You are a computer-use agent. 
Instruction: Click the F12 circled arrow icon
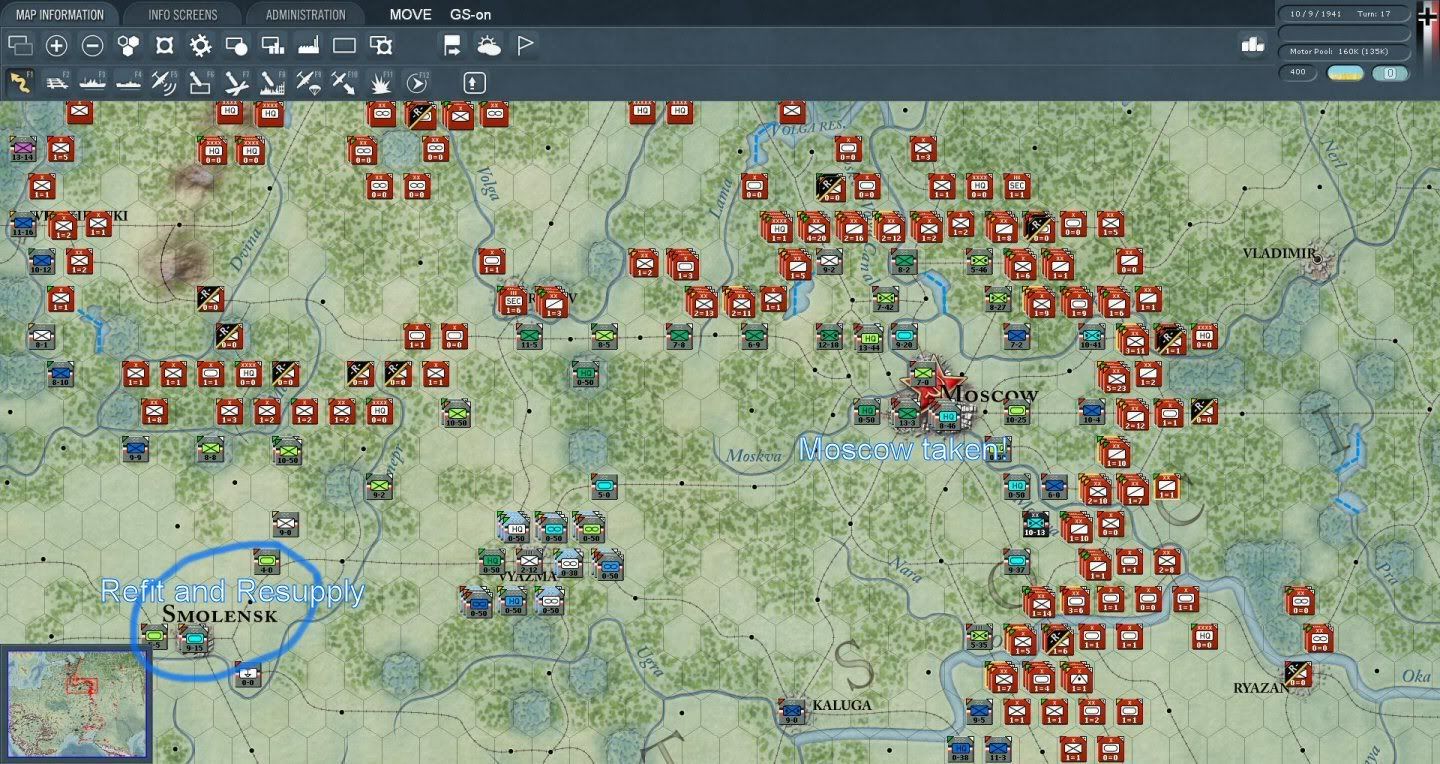click(x=417, y=83)
